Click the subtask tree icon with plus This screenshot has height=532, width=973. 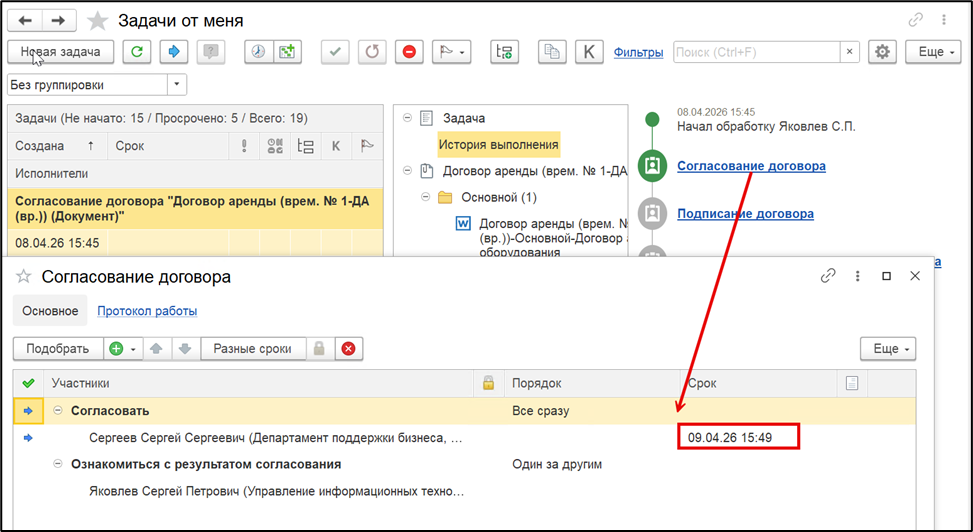(504, 52)
